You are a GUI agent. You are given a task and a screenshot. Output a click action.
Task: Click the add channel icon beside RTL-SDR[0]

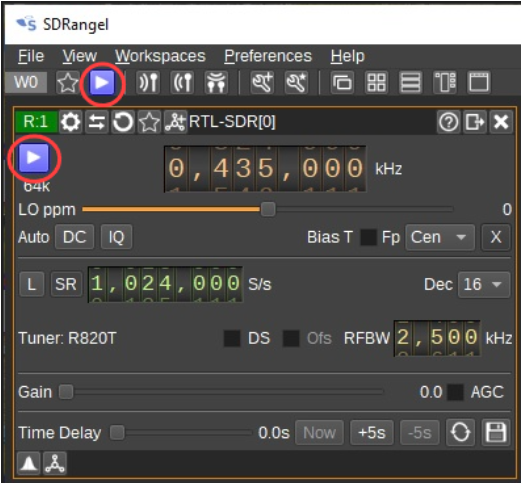tap(175, 122)
